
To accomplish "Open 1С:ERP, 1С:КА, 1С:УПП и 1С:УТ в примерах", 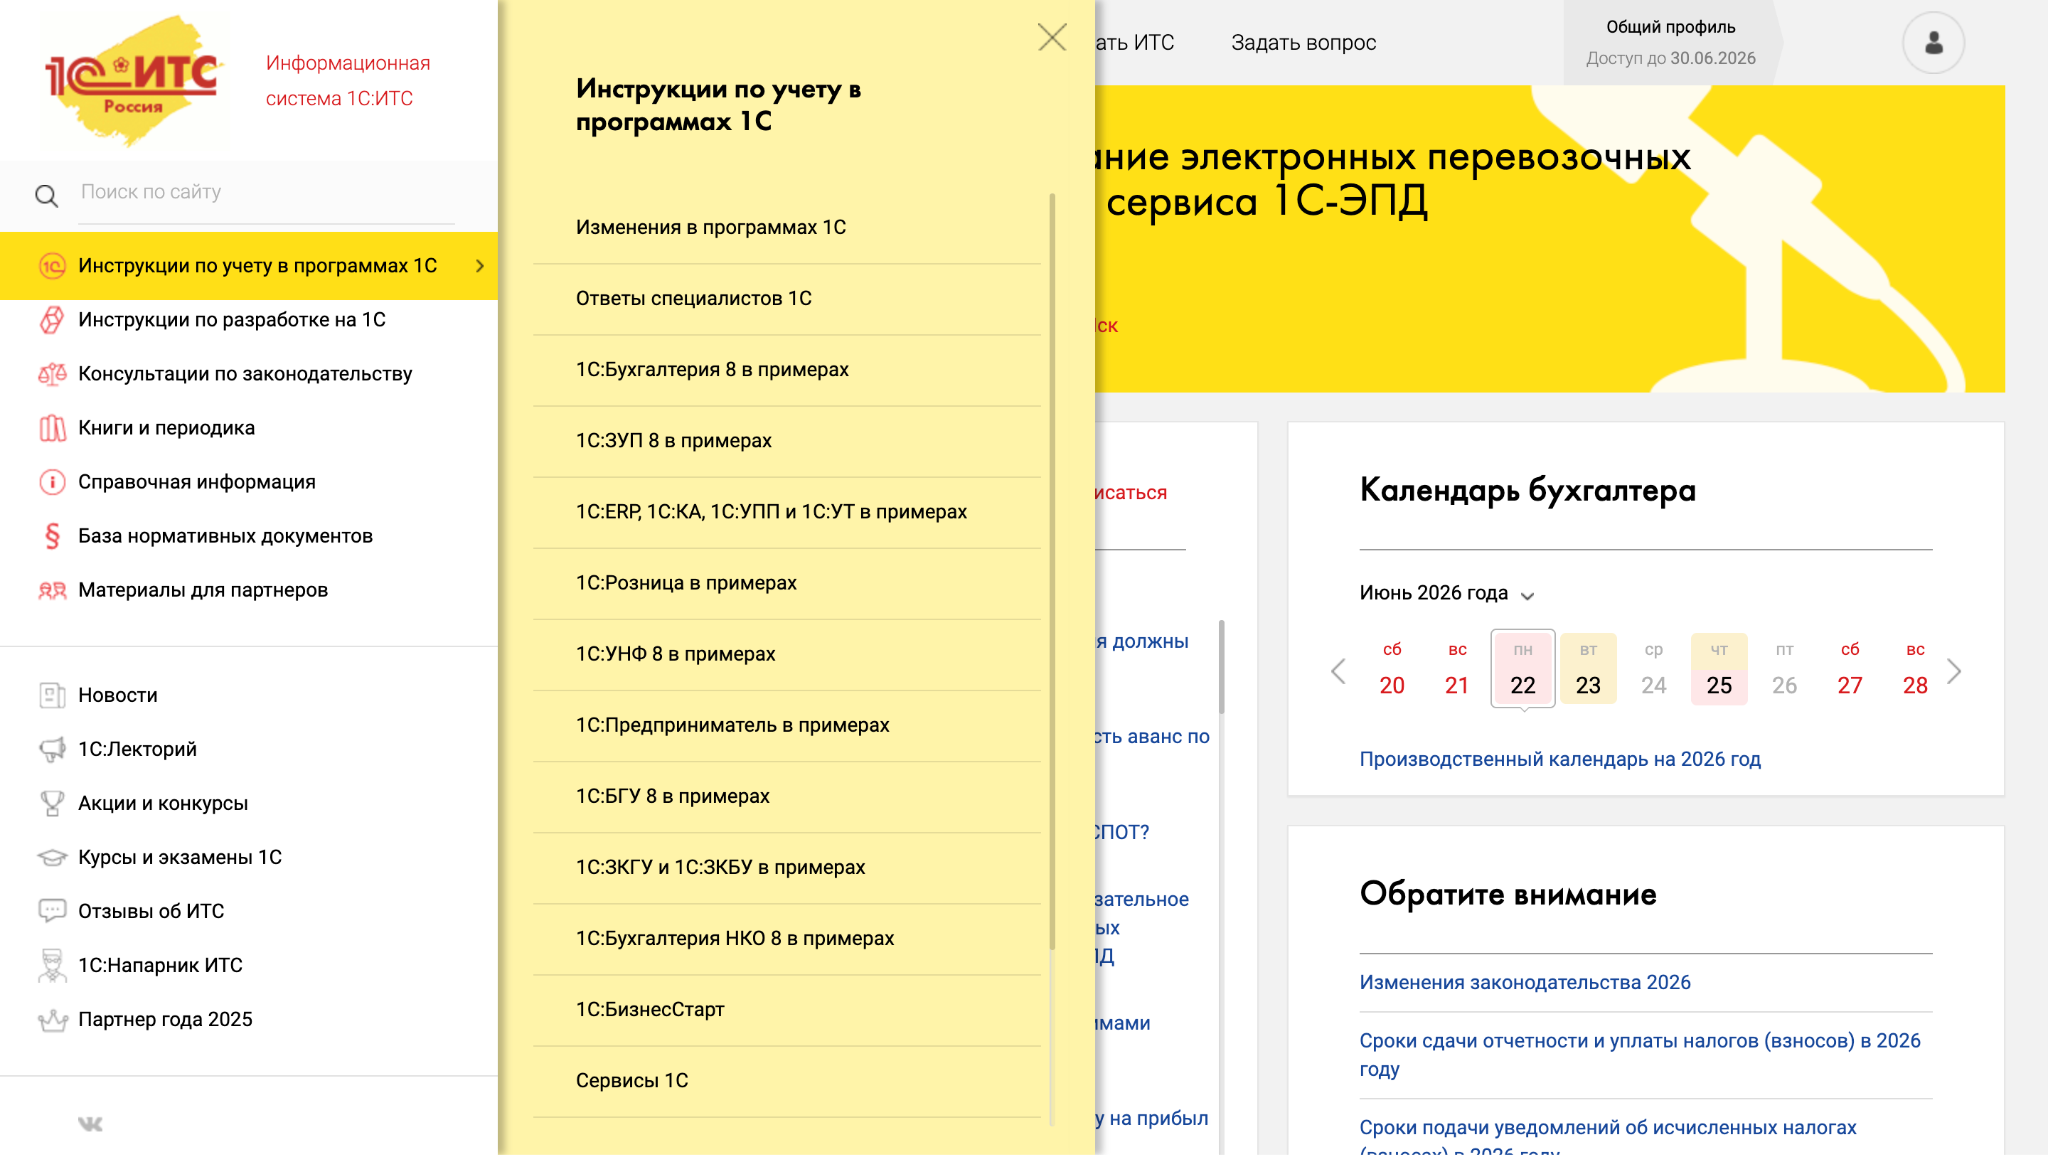I will tap(787, 512).
